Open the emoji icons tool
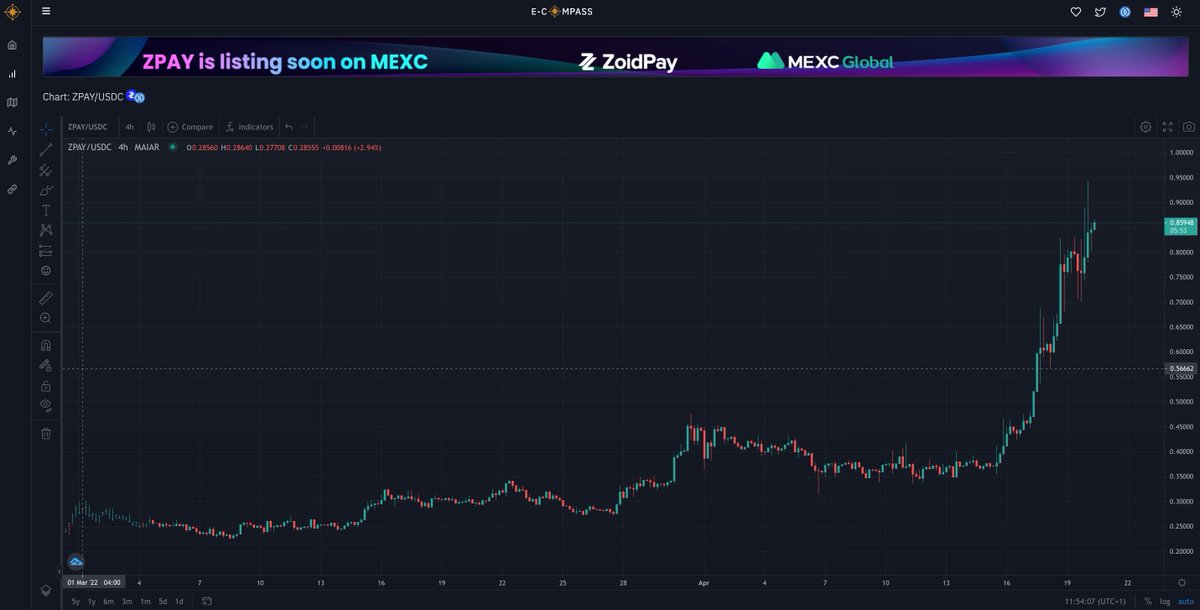Viewport: 1200px width, 610px height. 46,270
